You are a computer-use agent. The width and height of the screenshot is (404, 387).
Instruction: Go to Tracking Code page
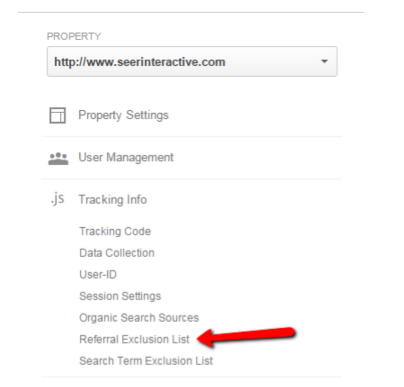115,231
